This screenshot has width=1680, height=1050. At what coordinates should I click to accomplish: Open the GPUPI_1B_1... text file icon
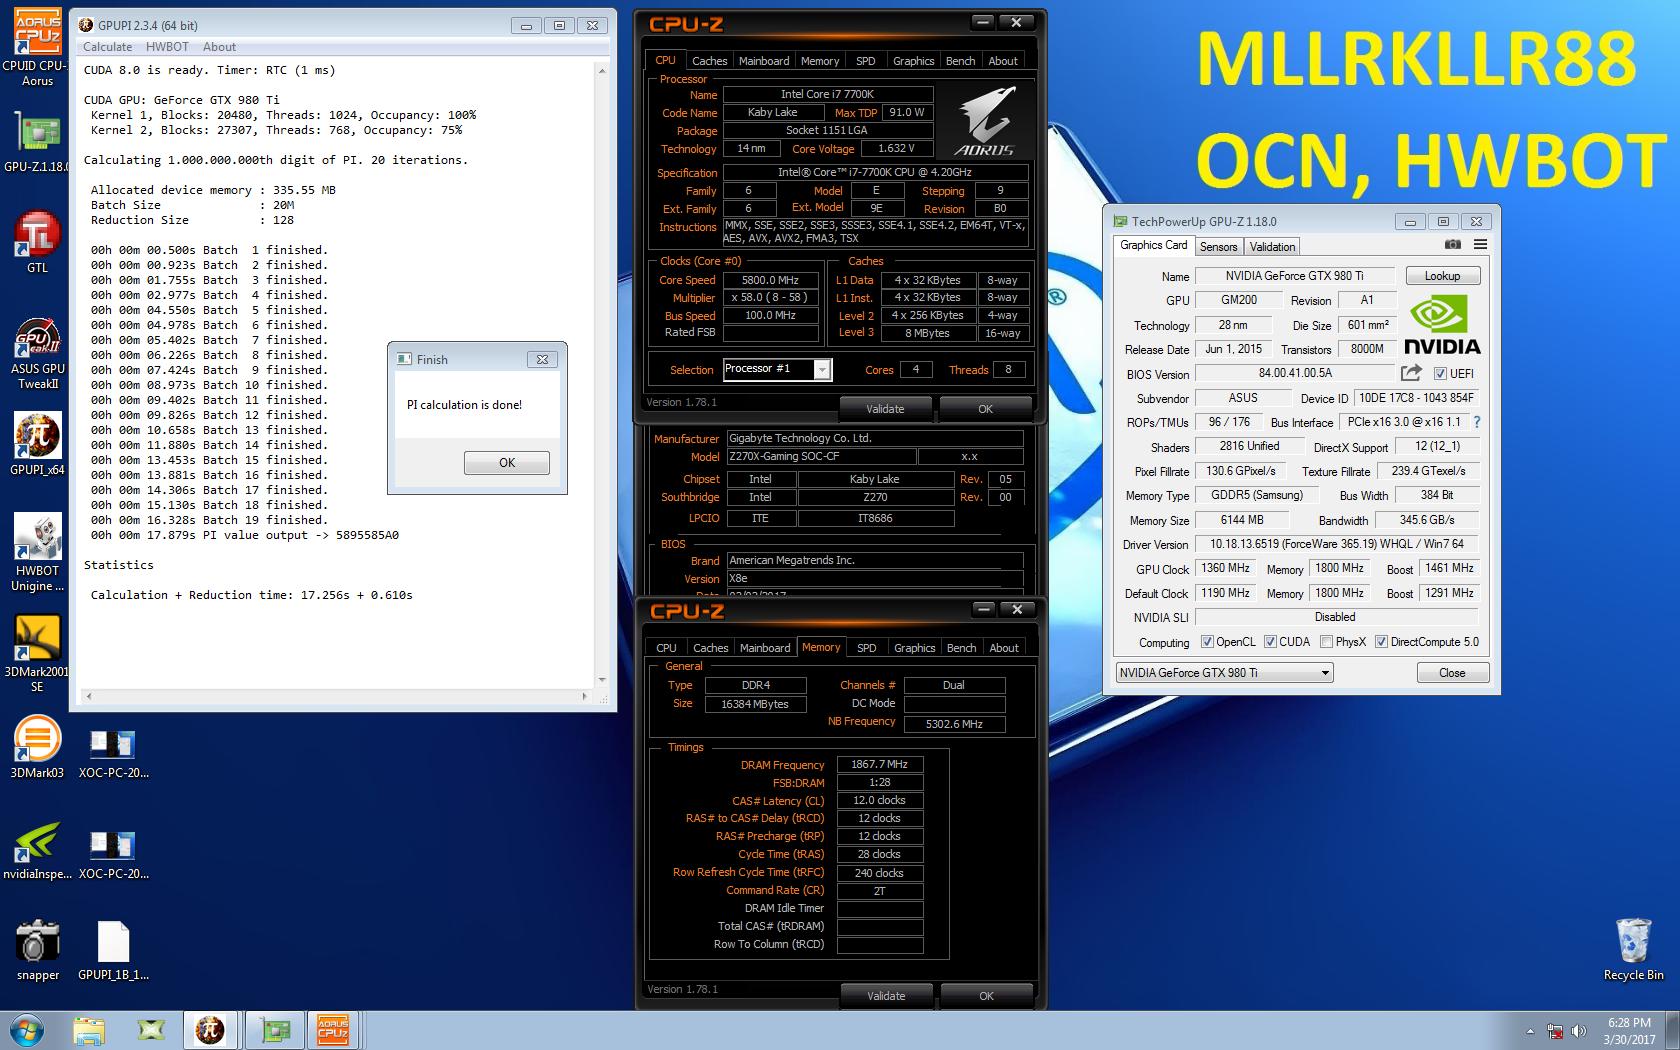(x=113, y=950)
